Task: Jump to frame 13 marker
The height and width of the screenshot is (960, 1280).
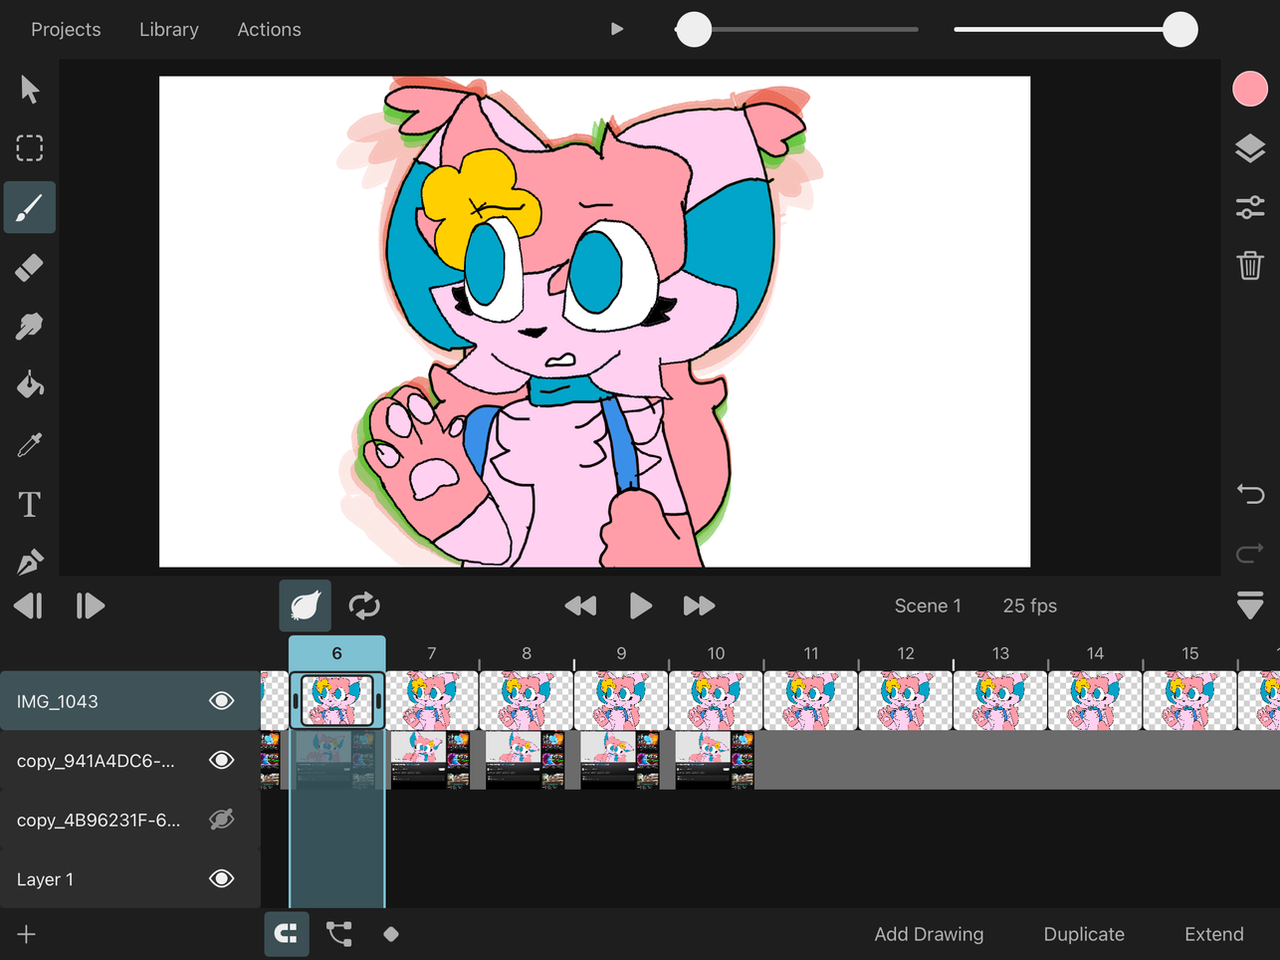Action: (x=1001, y=652)
